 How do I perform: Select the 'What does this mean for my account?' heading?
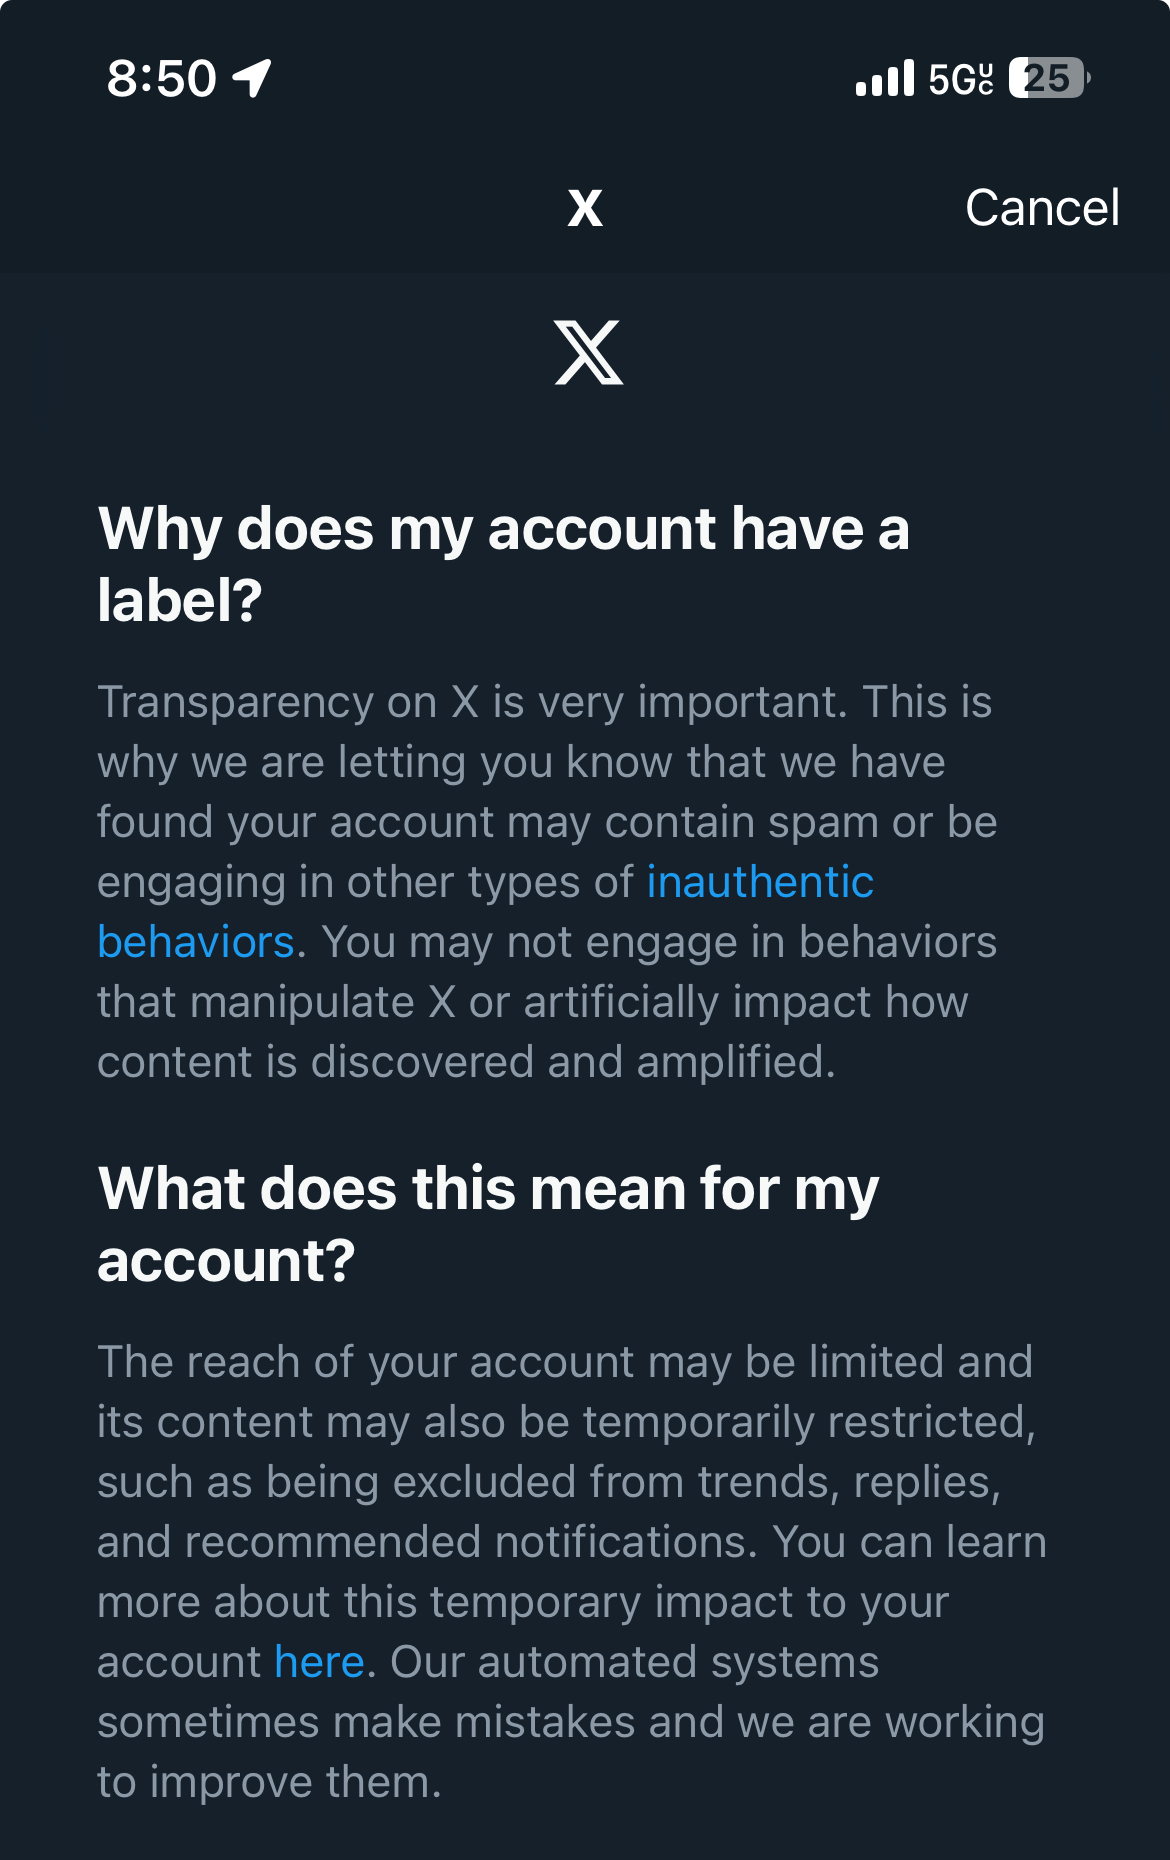(488, 1224)
